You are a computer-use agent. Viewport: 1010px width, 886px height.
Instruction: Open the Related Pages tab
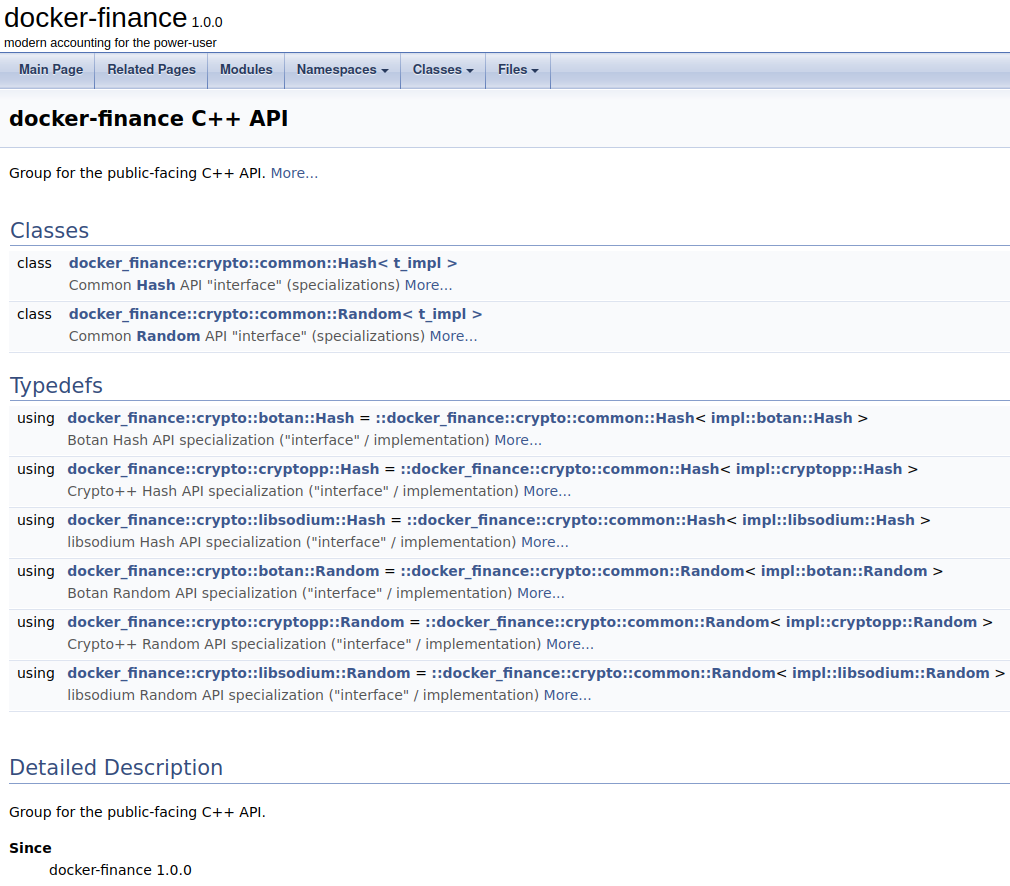pyautogui.click(x=151, y=70)
